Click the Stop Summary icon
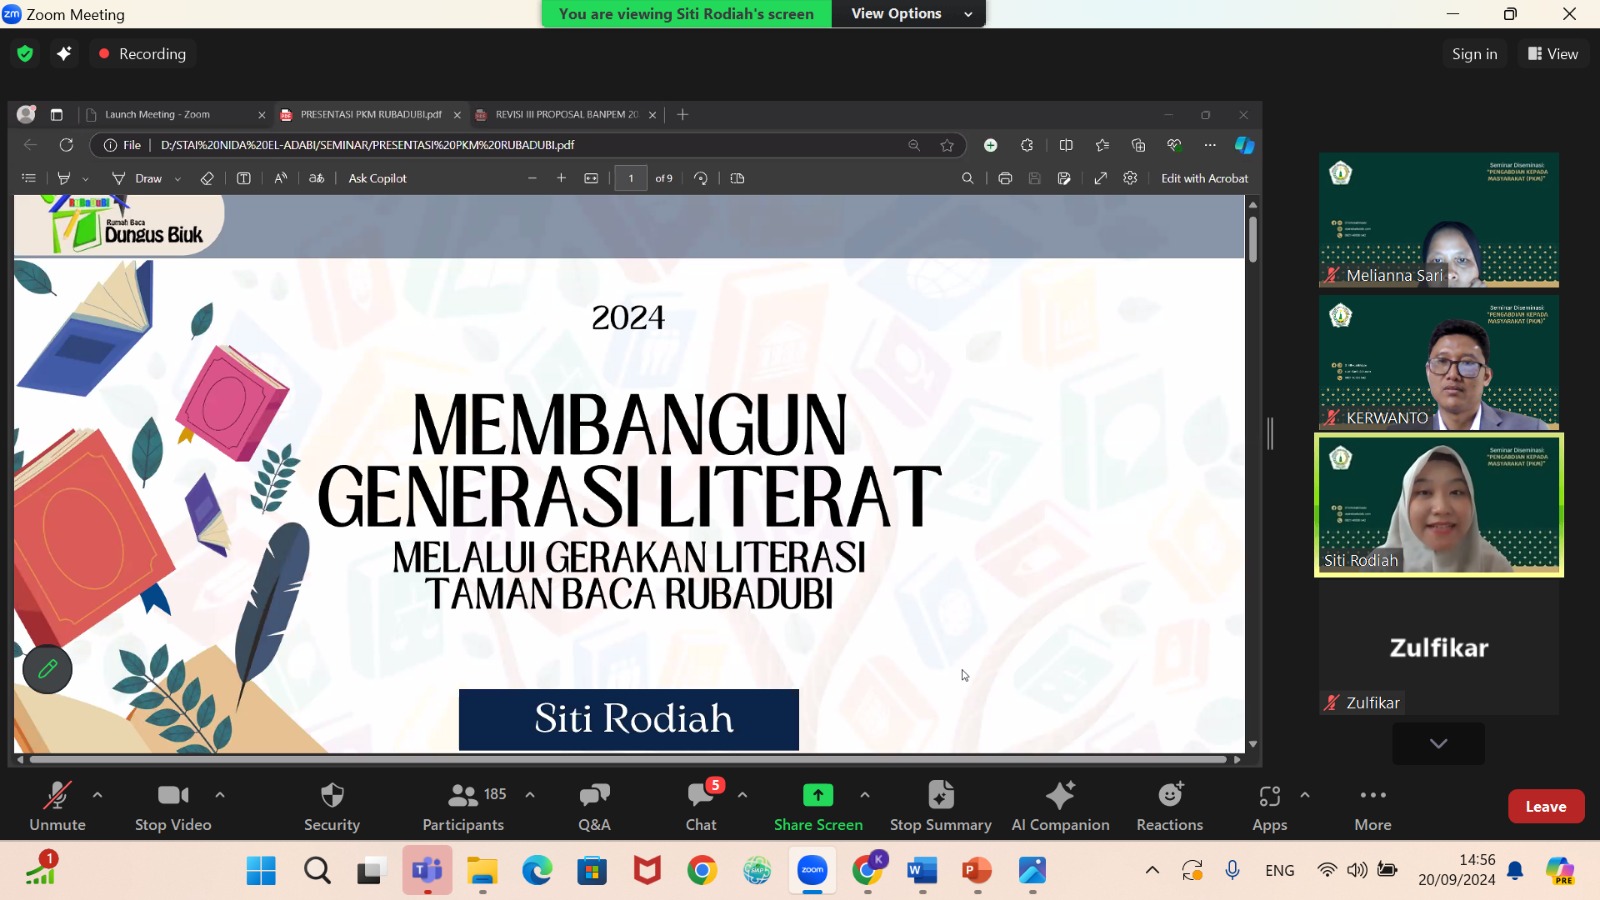Image resolution: width=1600 pixels, height=900 pixels. click(x=940, y=795)
